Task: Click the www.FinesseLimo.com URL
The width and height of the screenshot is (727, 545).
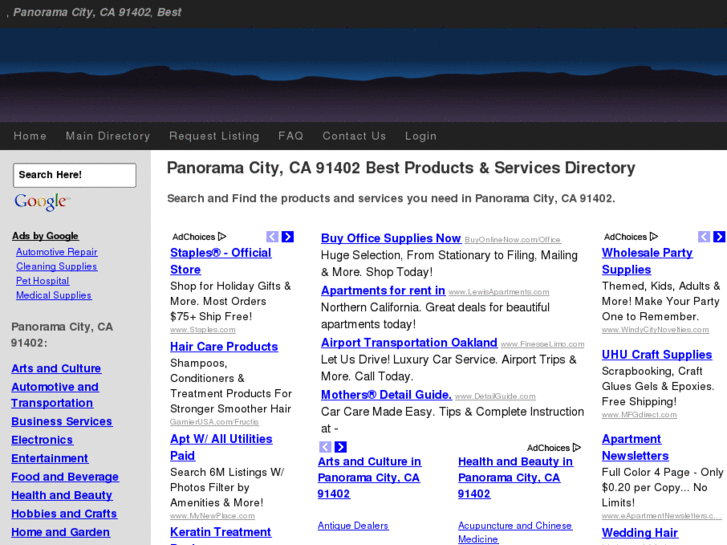Action: point(542,345)
